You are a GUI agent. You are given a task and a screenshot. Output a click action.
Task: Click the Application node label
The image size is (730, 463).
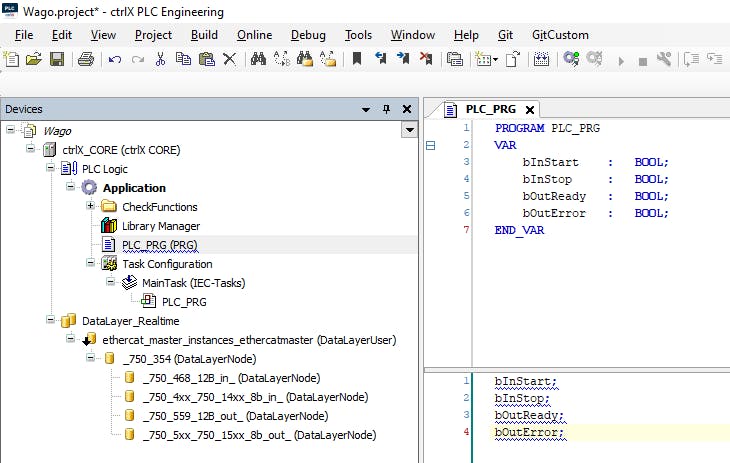(x=134, y=188)
